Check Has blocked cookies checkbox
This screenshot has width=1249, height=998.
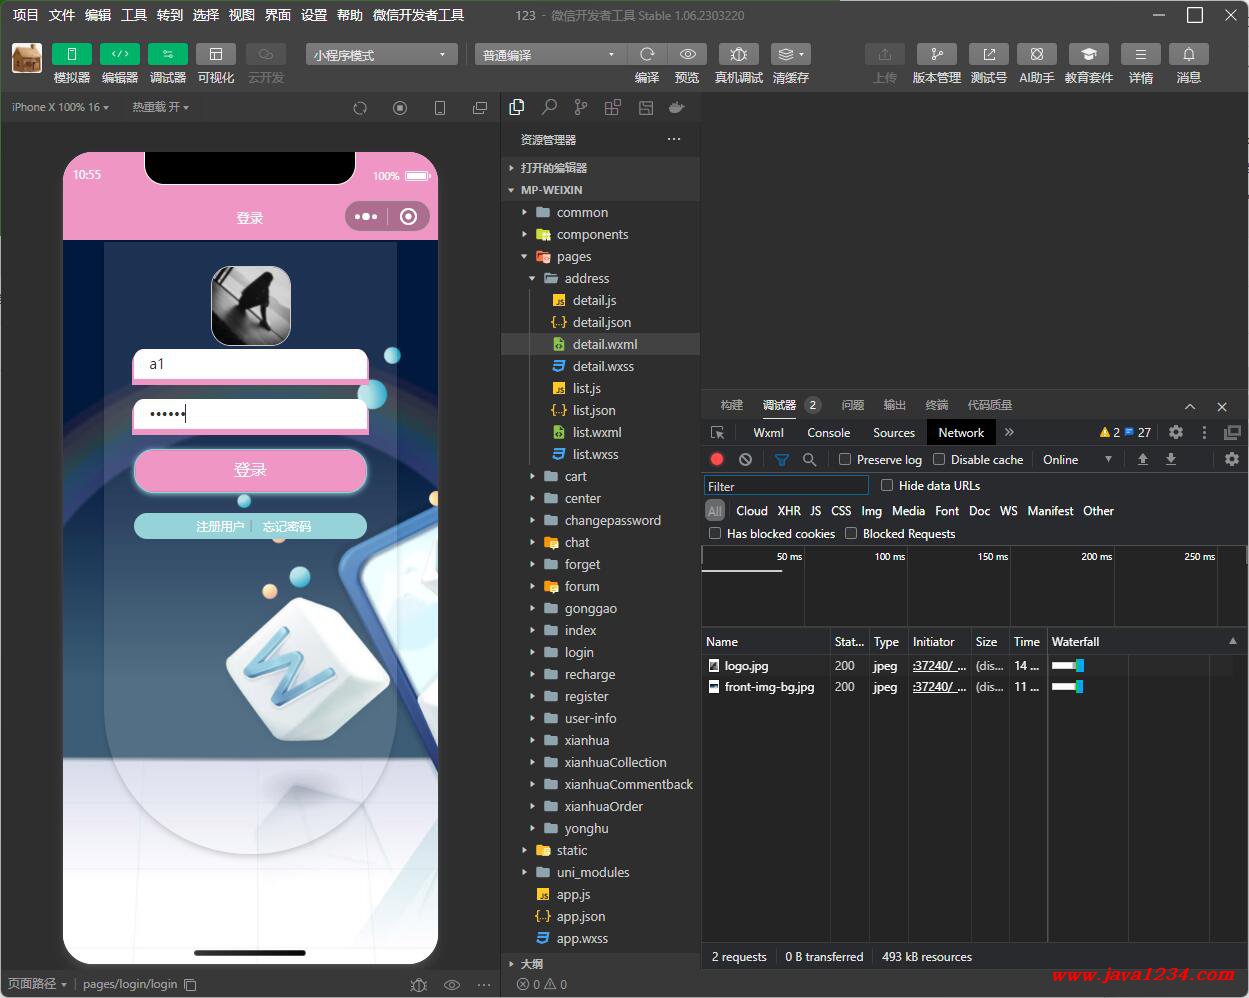[715, 533]
